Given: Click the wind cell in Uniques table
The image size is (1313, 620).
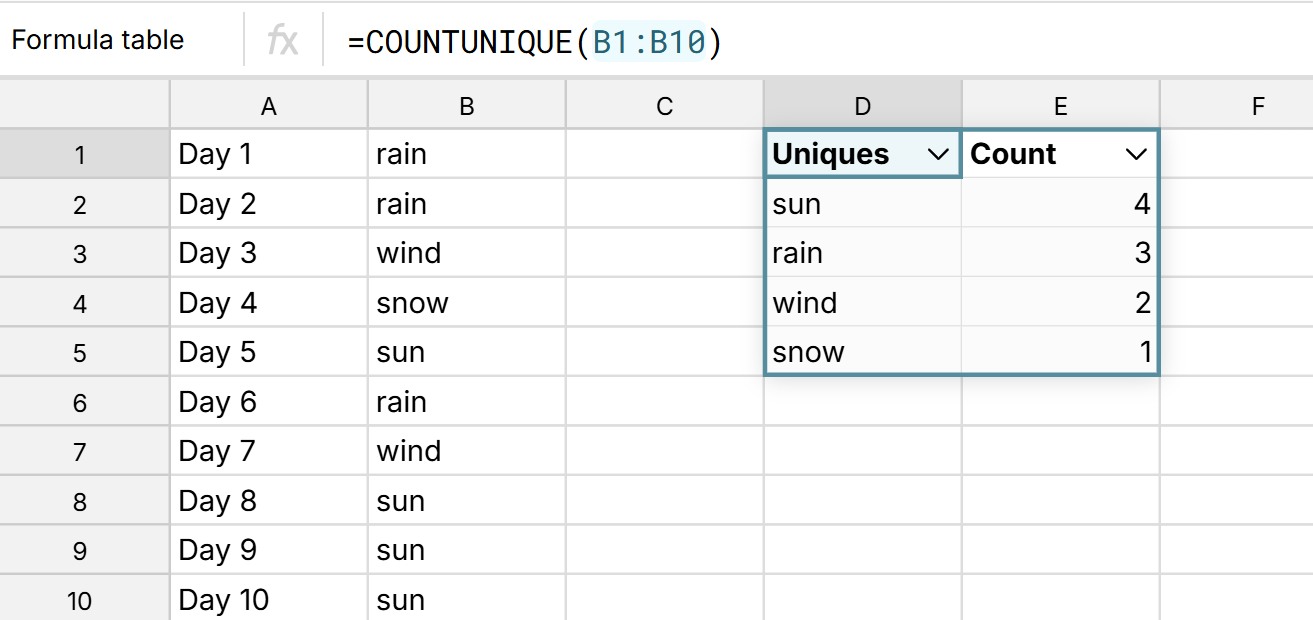Looking at the screenshot, I should [862, 303].
